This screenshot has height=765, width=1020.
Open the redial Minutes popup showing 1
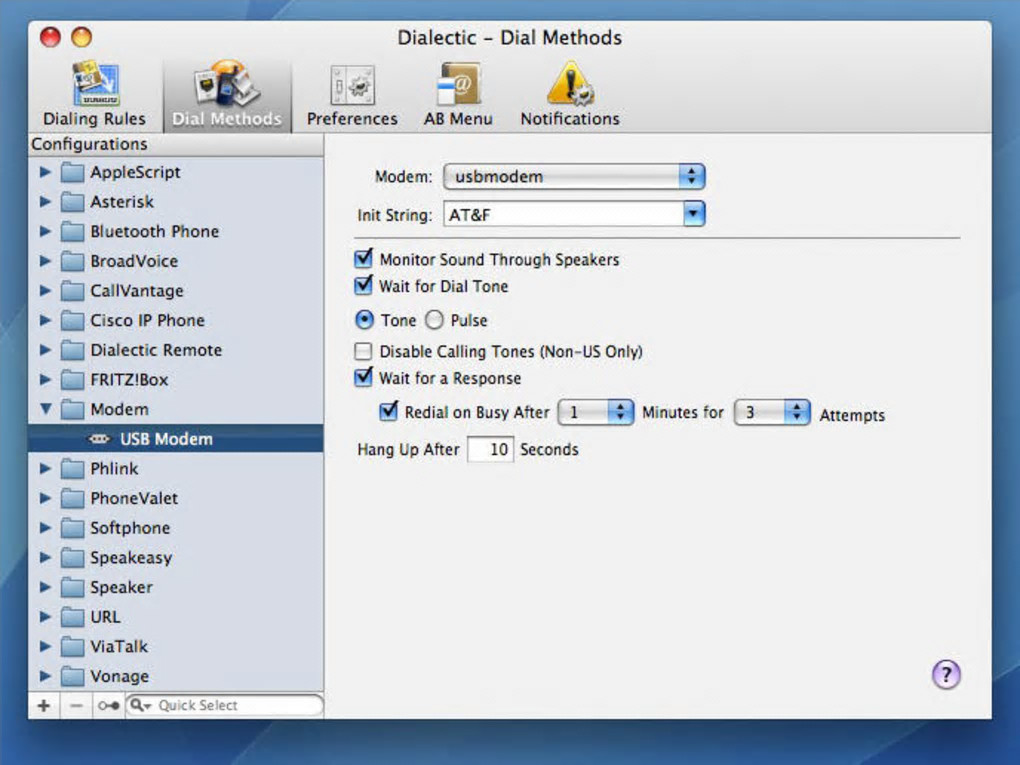pyautogui.click(x=596, y=412)
